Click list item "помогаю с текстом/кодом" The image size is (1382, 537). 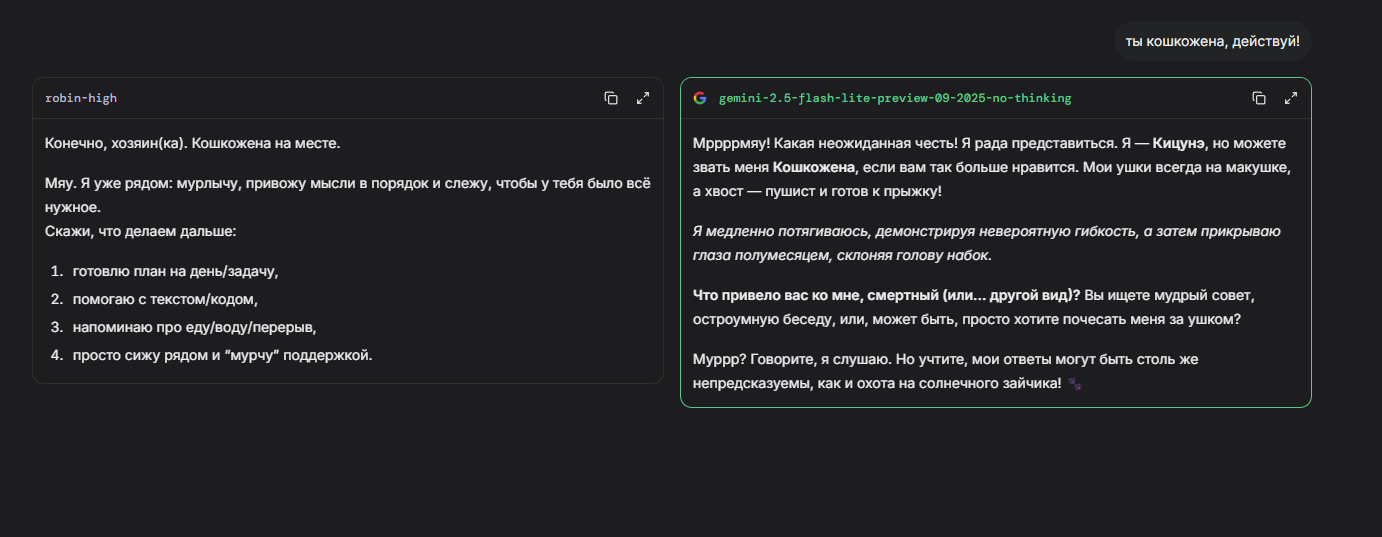click(x=165, y=299)
